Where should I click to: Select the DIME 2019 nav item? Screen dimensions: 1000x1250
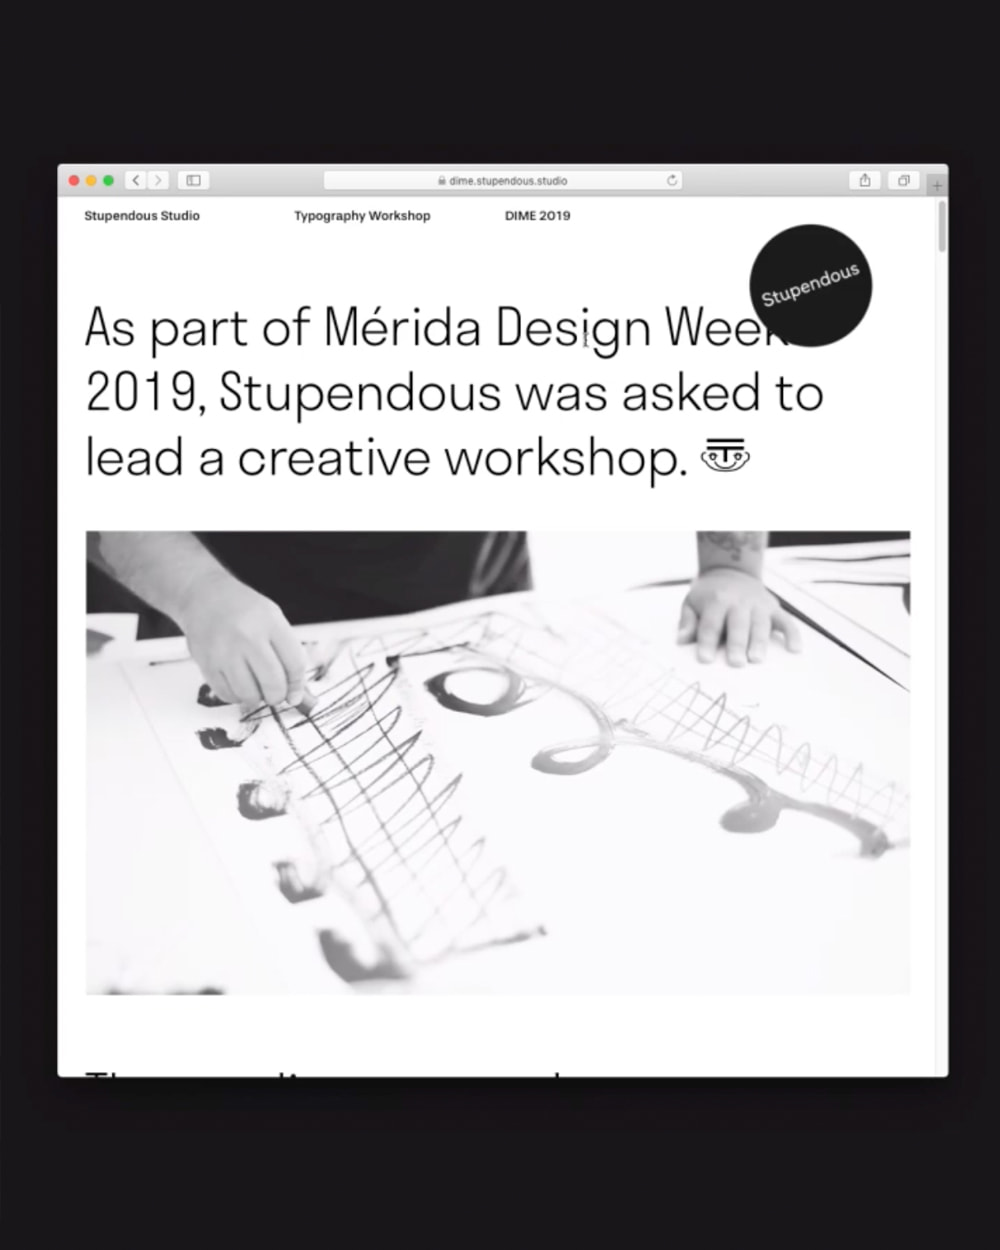click(x=538, y=216)
